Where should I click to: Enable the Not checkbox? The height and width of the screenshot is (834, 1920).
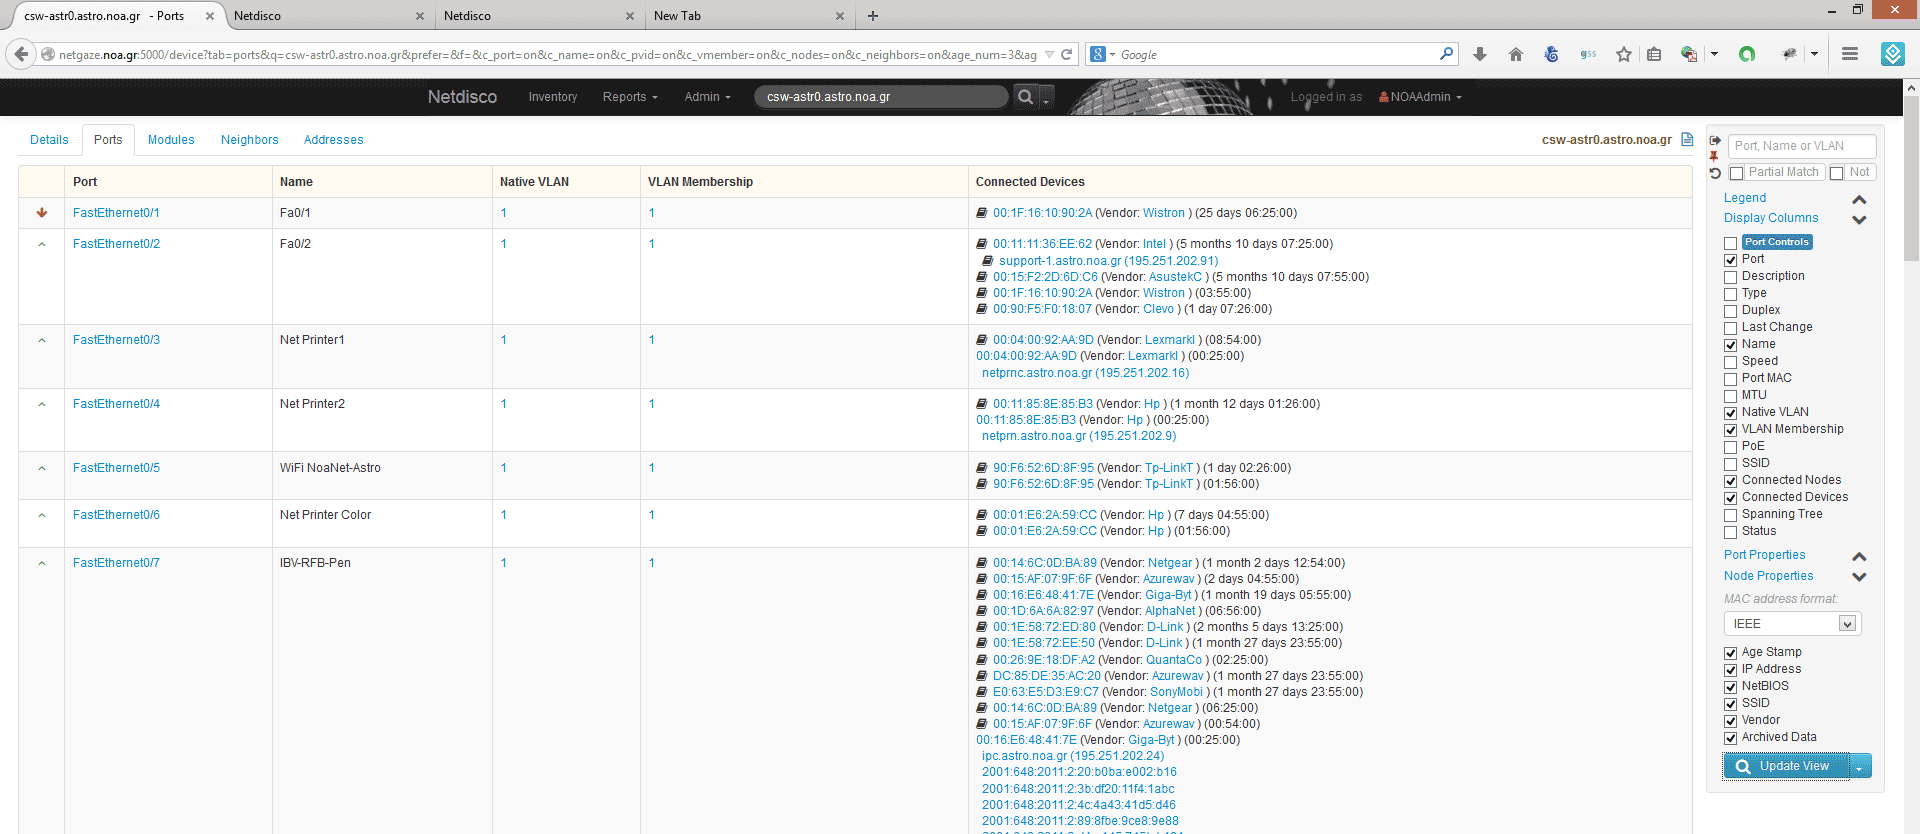click(1836, 173)
